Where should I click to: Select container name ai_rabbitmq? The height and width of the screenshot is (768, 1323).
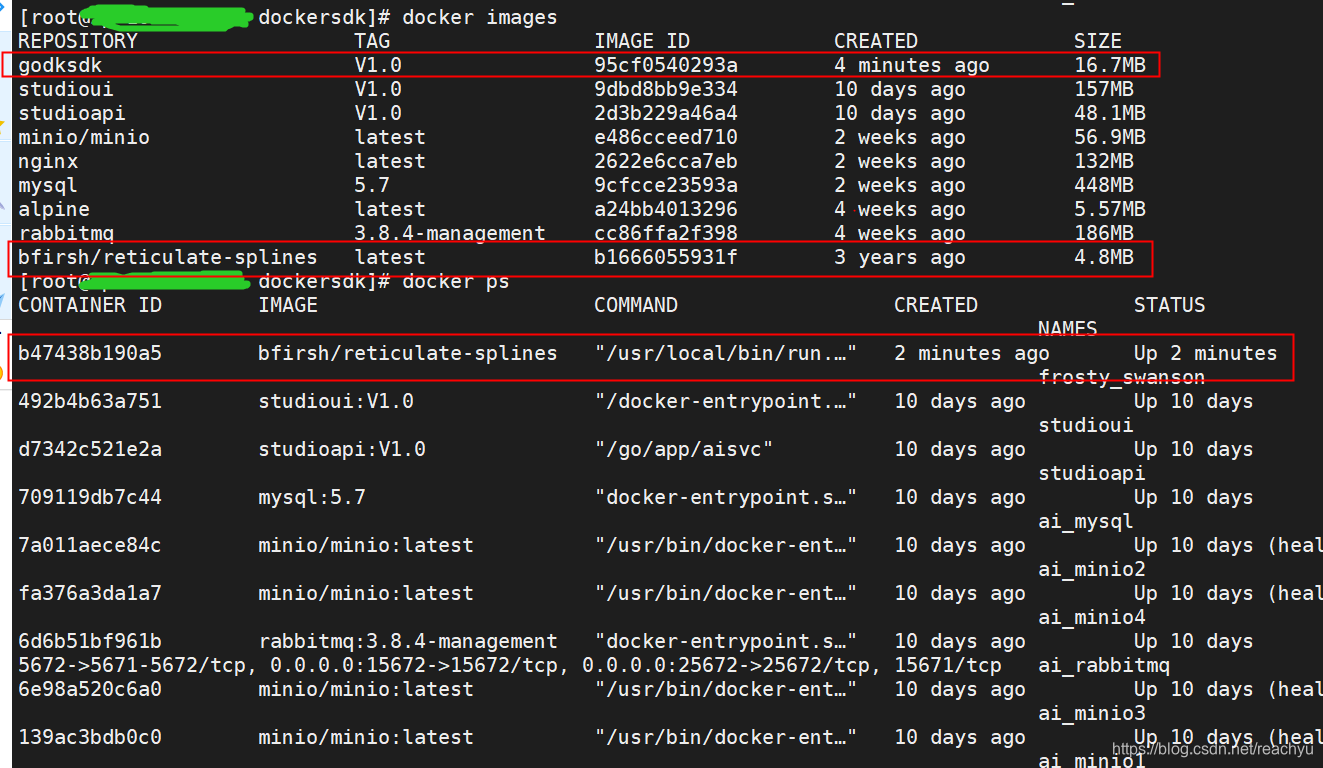point(1104,665)
